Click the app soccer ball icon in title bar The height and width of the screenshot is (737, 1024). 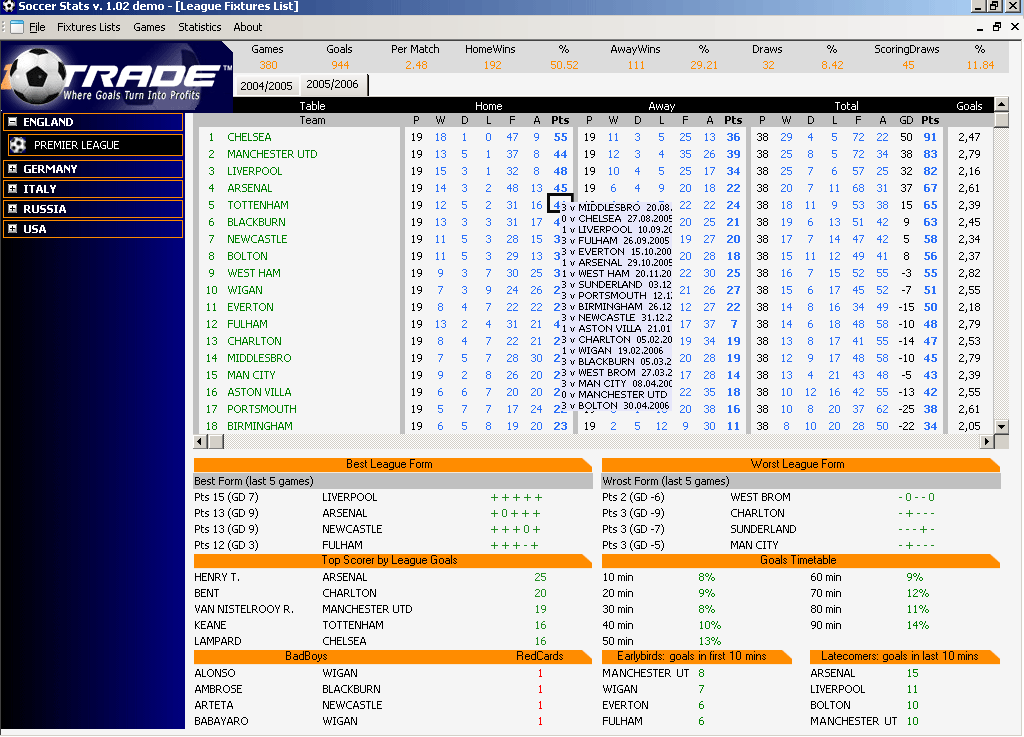click(x=8, y=7)
